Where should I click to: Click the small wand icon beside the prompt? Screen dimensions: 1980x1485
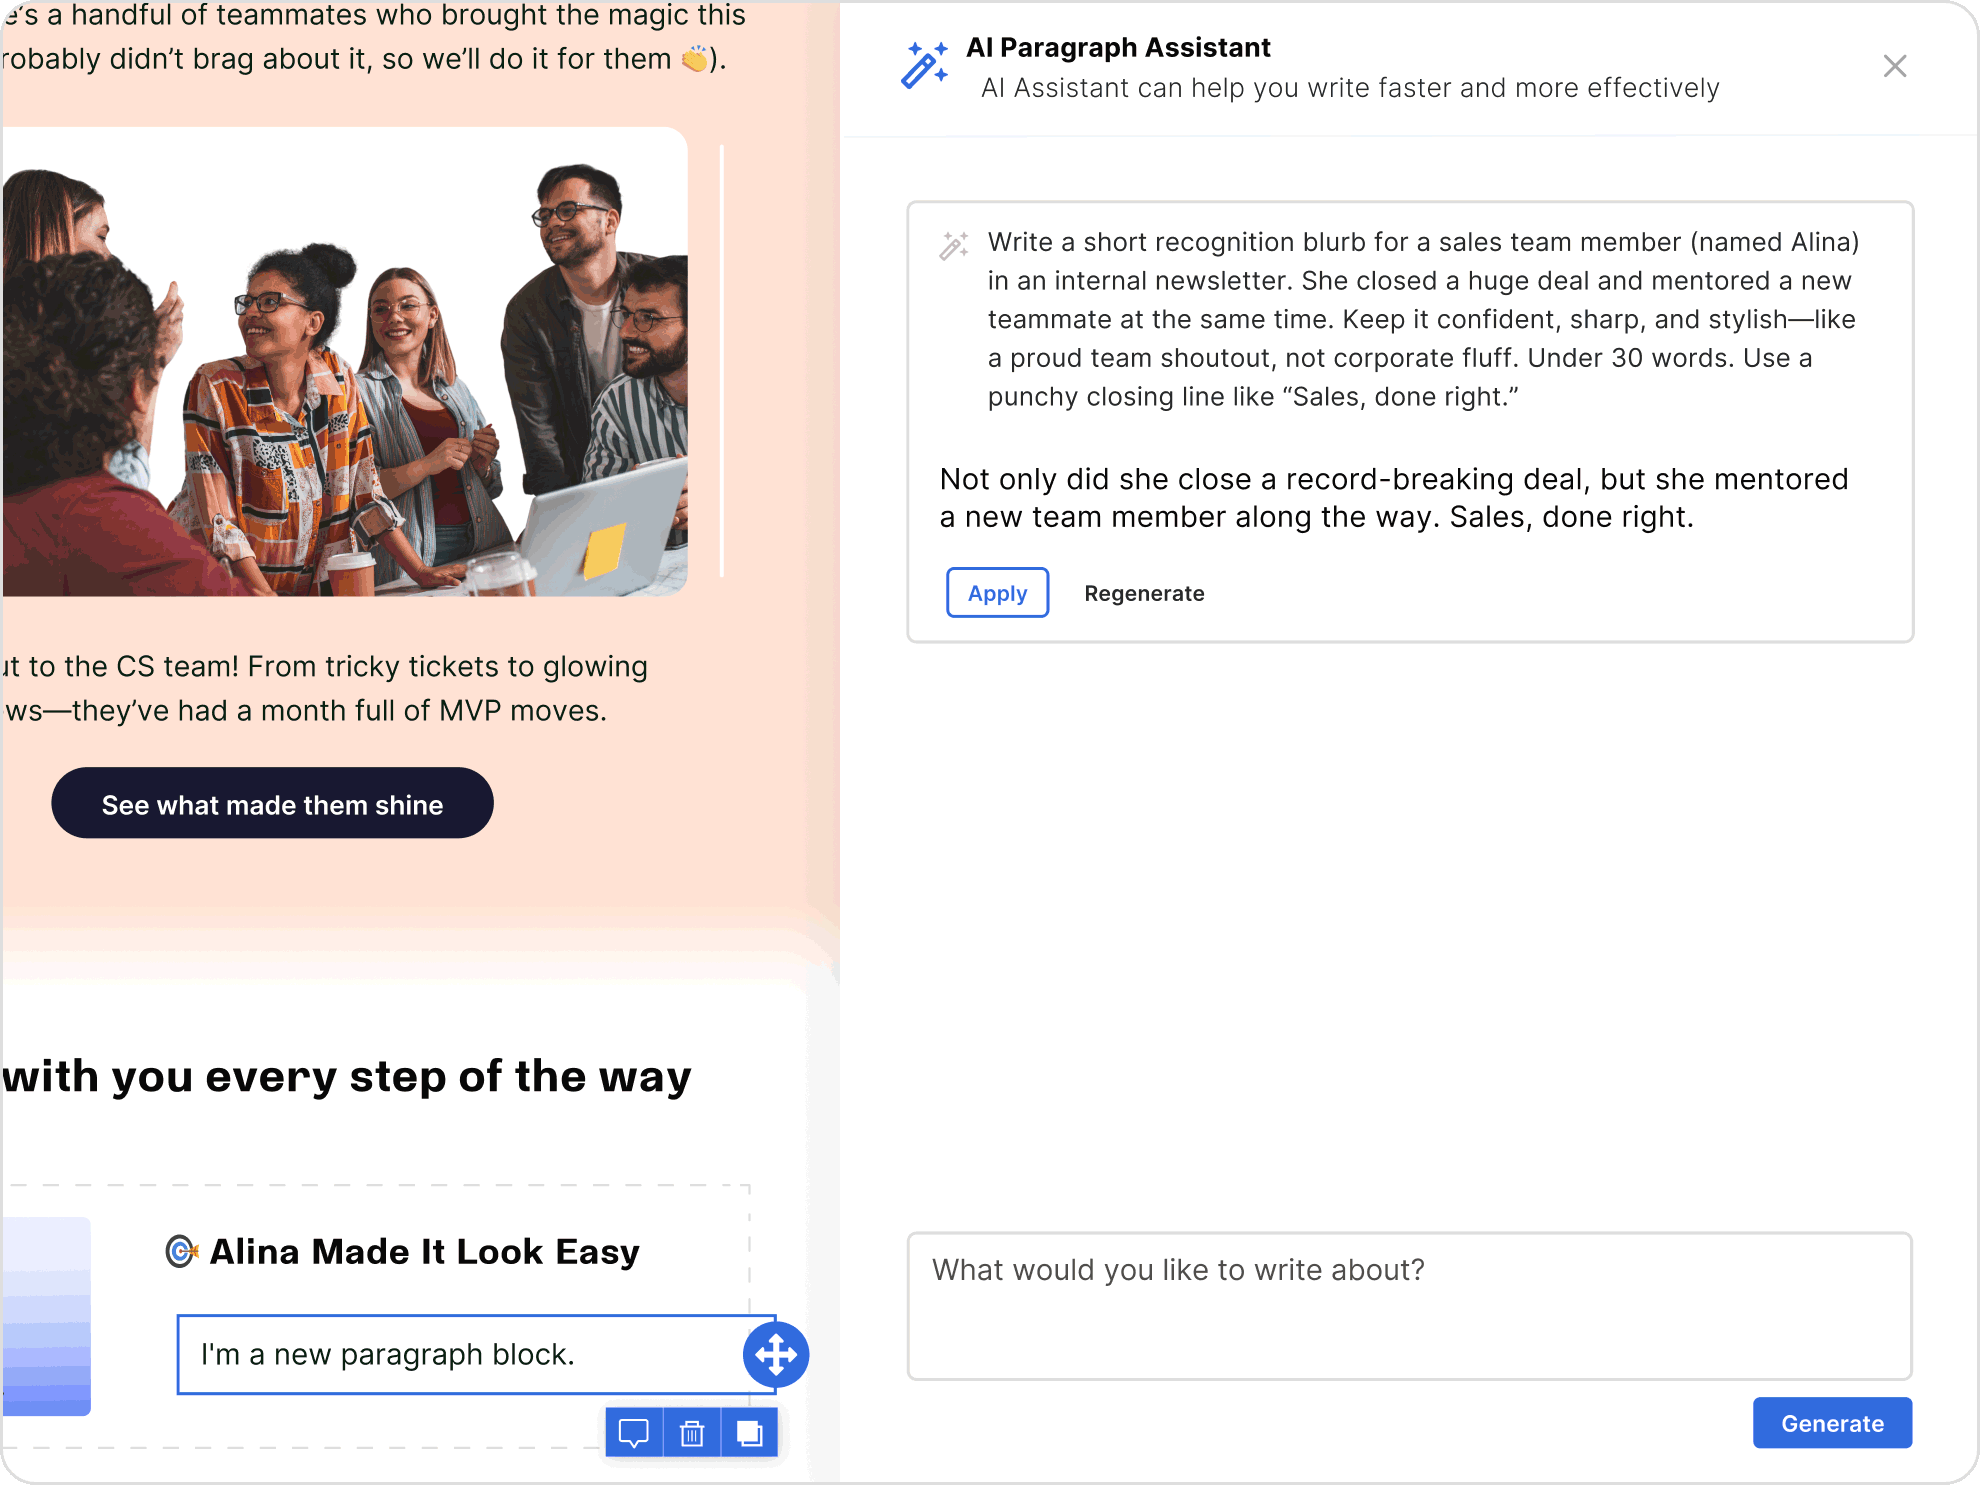[x=953, y=245]
